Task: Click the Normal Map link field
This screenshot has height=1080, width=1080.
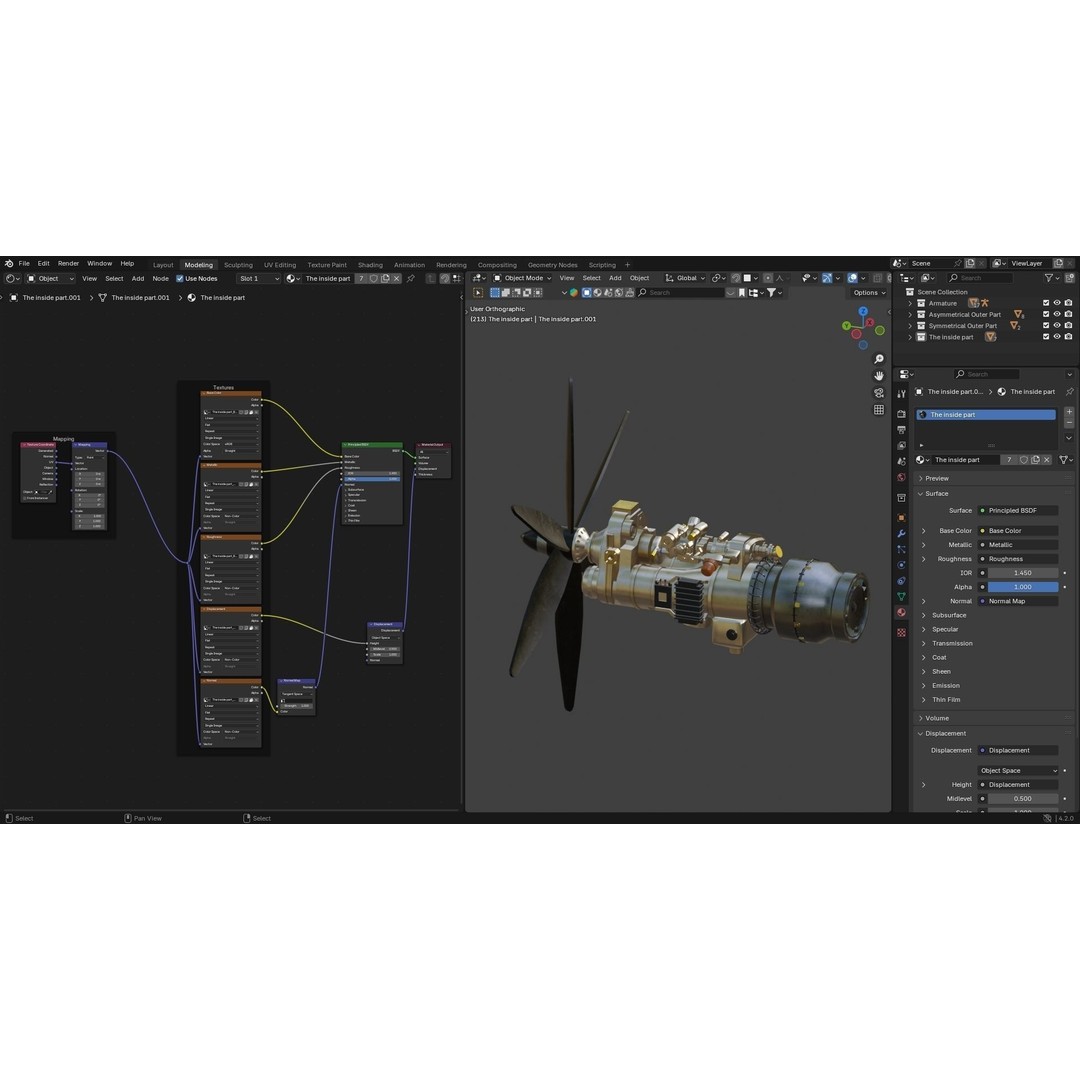Action: pyautogui.click(x=1017, y=601)
